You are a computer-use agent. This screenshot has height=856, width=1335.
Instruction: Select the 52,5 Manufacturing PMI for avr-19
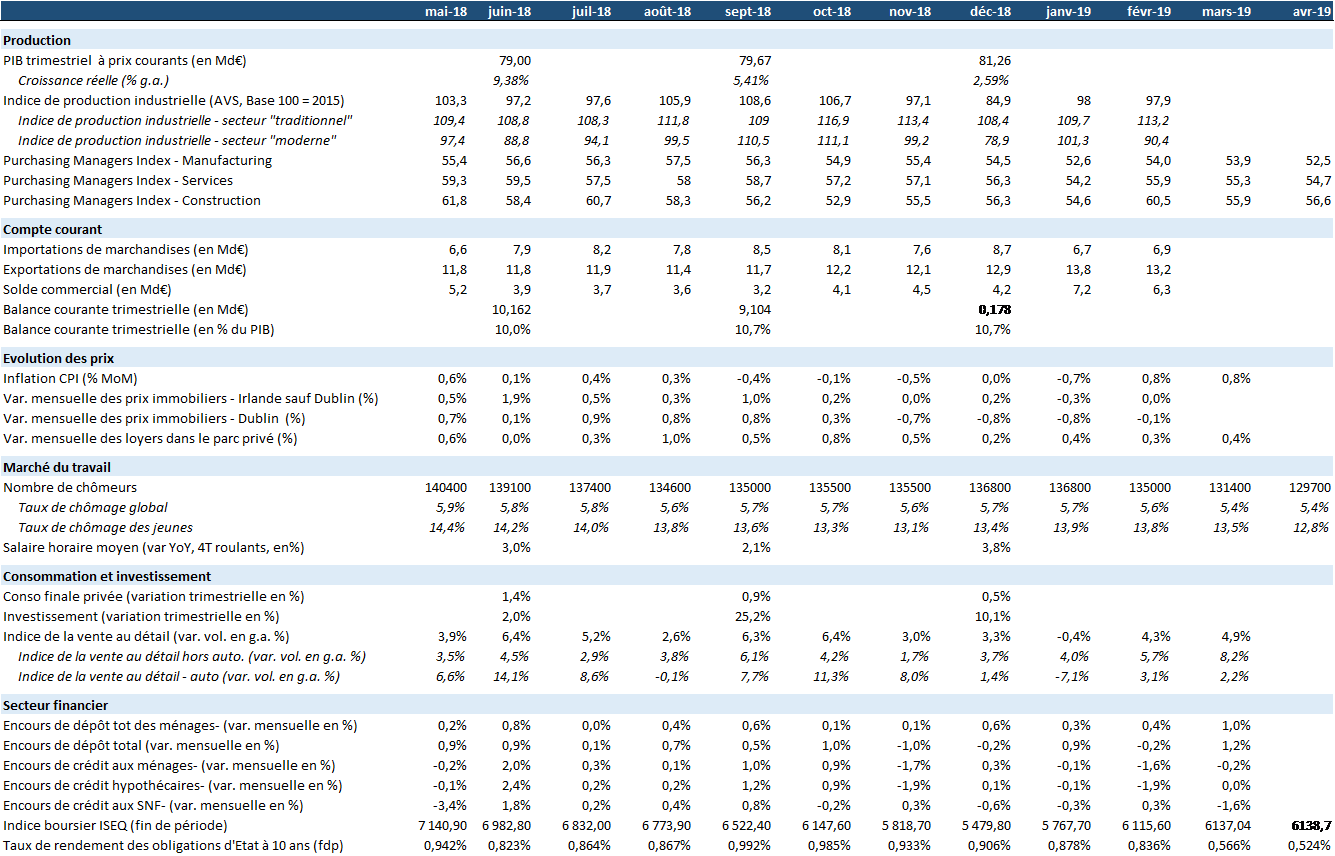[1319, 160]
